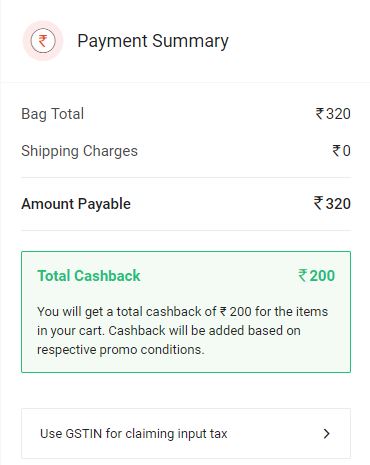Click the rupee symbol before Shipping Charges value

[x=336, y=151]
